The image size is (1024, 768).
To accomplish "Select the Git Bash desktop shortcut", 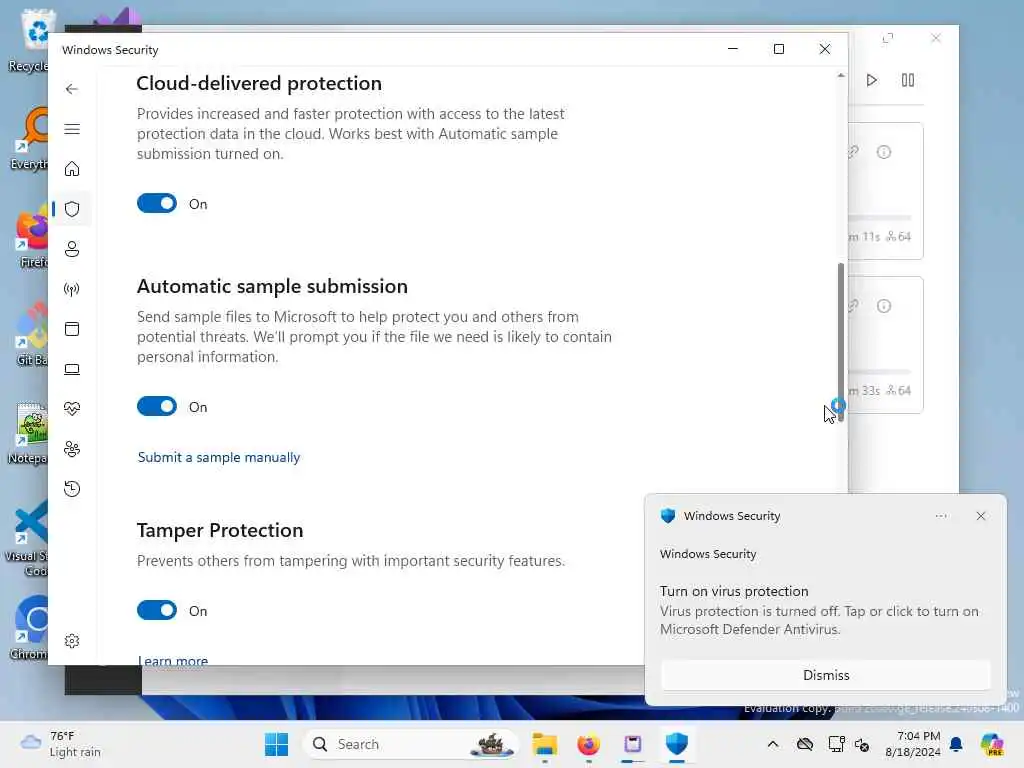I will tap(31, 334).
